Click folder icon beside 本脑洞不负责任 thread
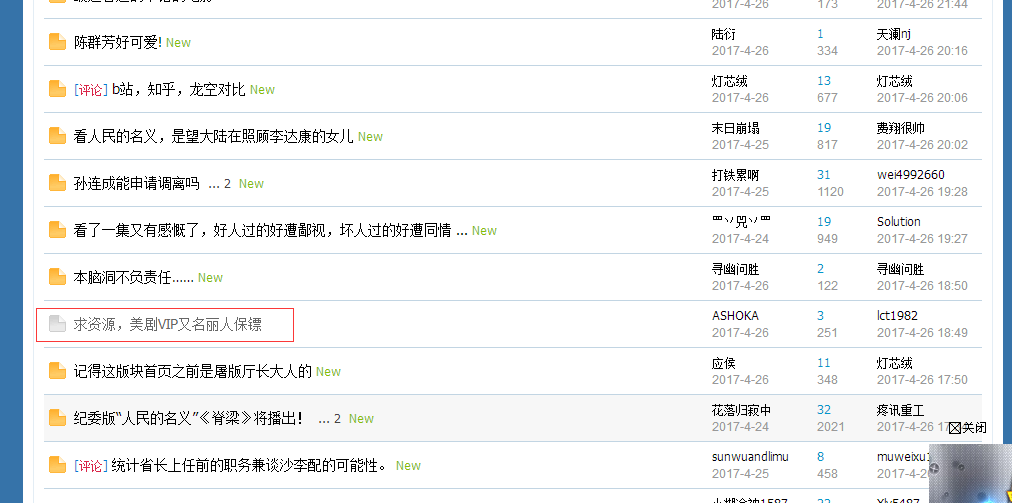The width and height of the screenshot is (1012, 503). tap(57, 278)
